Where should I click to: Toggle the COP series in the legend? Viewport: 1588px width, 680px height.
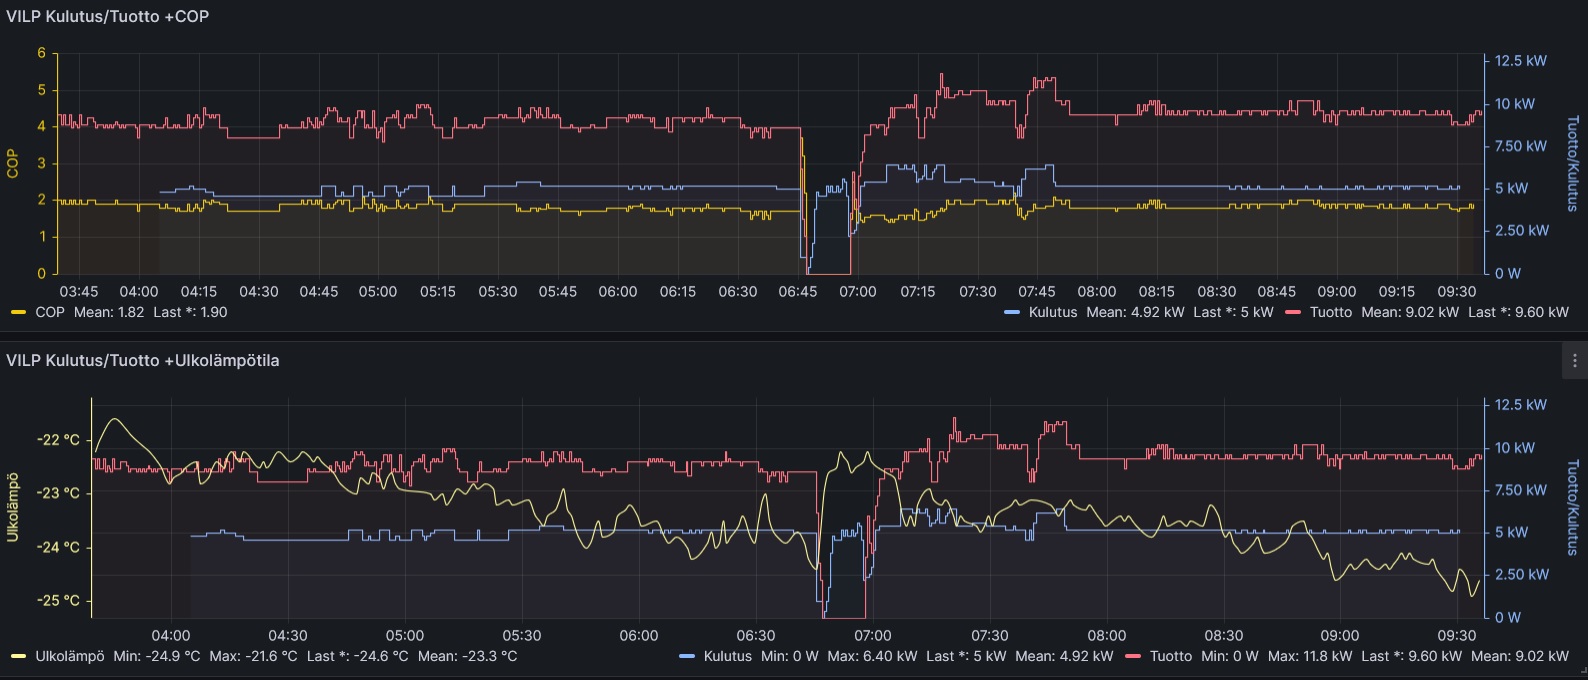click(x=50, y=312)
